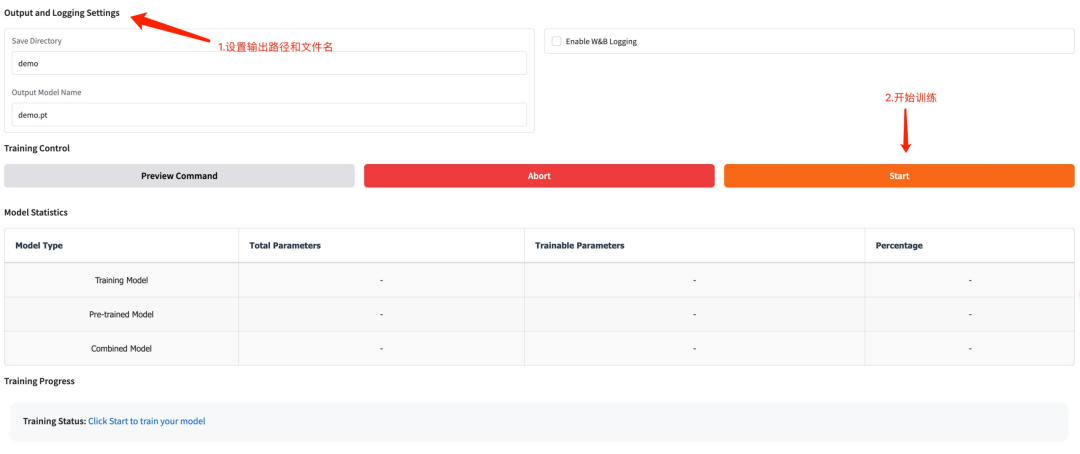Click the Training Model row label
This screenshot has width=1080, height=454.
click(121, 280)
